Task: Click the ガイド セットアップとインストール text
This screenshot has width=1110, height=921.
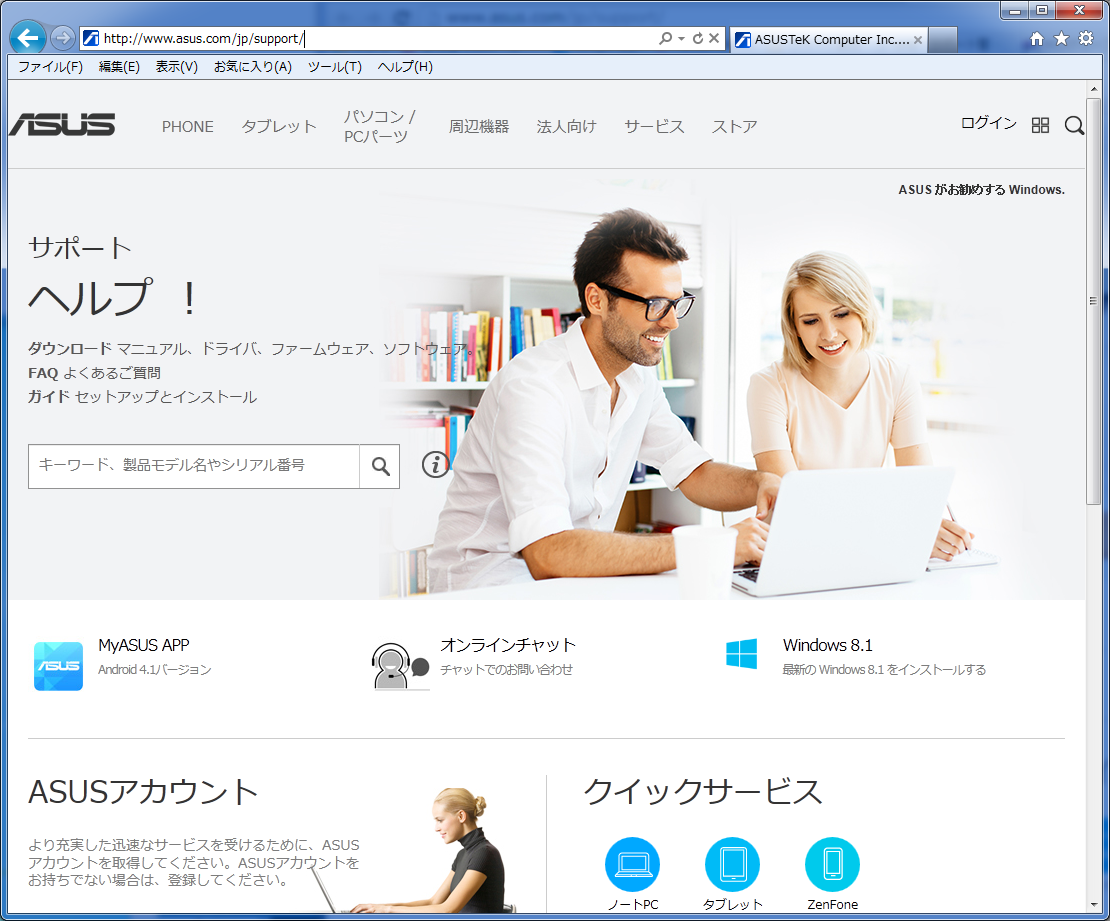Action: pos(142,397)
